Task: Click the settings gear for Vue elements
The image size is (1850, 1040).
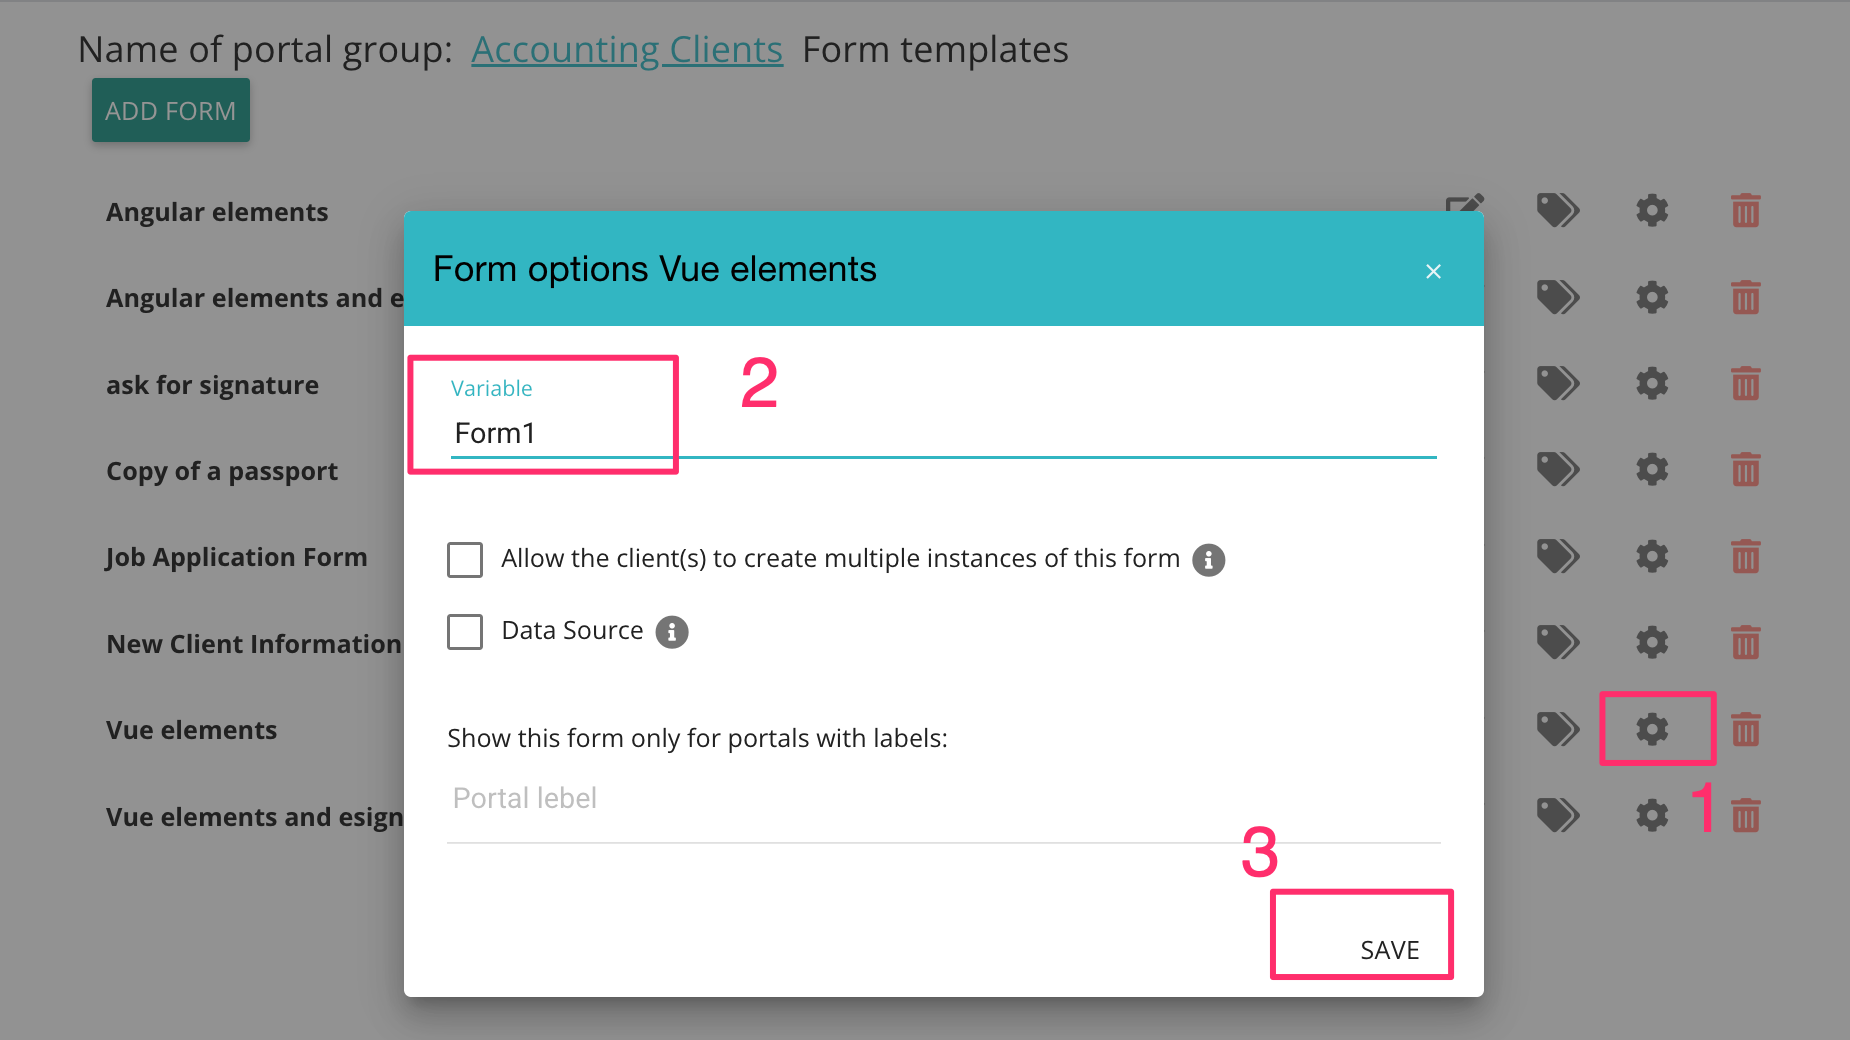Action: (x=1652, y=729)
